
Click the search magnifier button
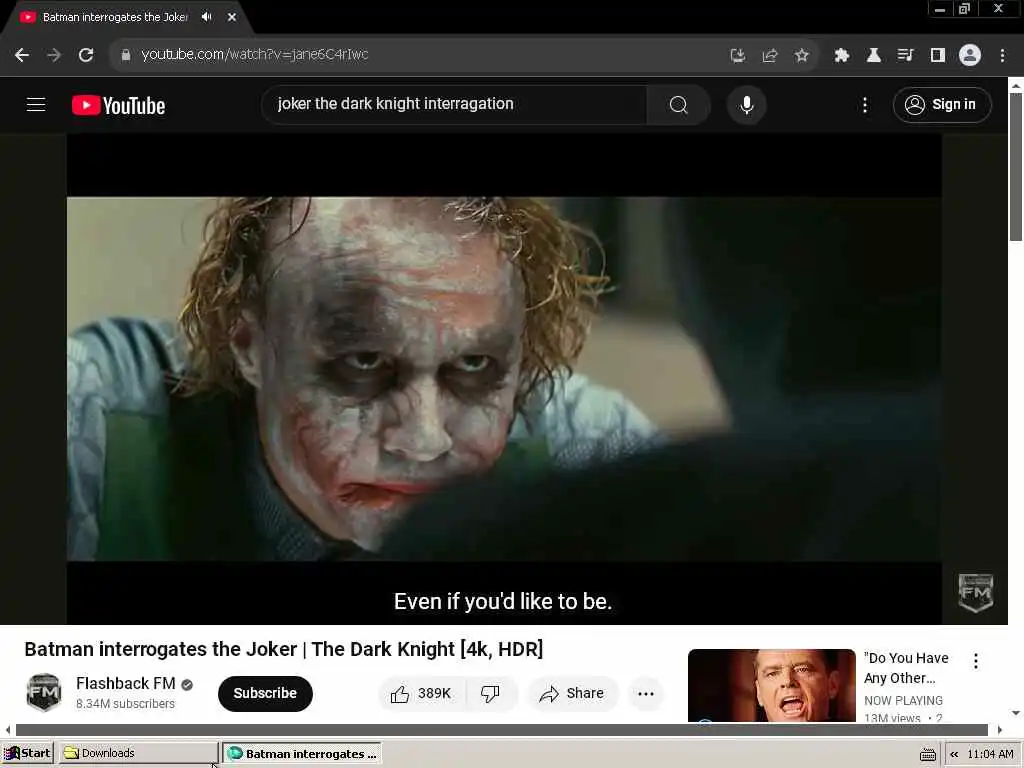click(x=679, y=104)
